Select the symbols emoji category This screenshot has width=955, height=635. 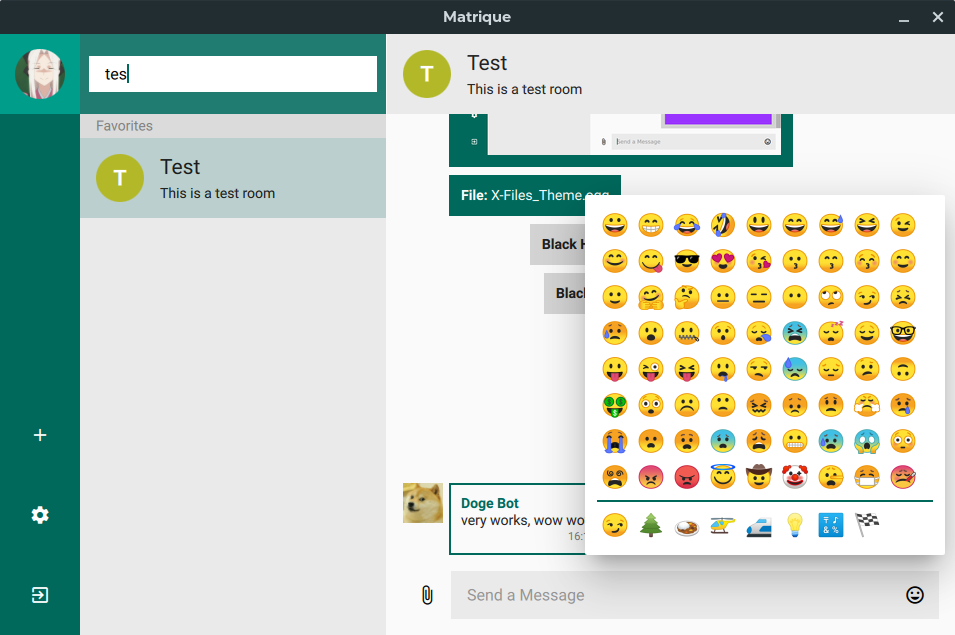[x=830, y=525]
